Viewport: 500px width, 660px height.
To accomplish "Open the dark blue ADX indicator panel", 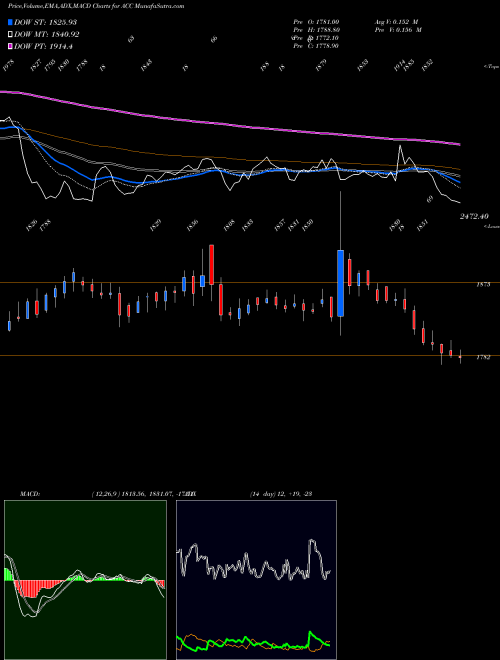I will [256, 580].
